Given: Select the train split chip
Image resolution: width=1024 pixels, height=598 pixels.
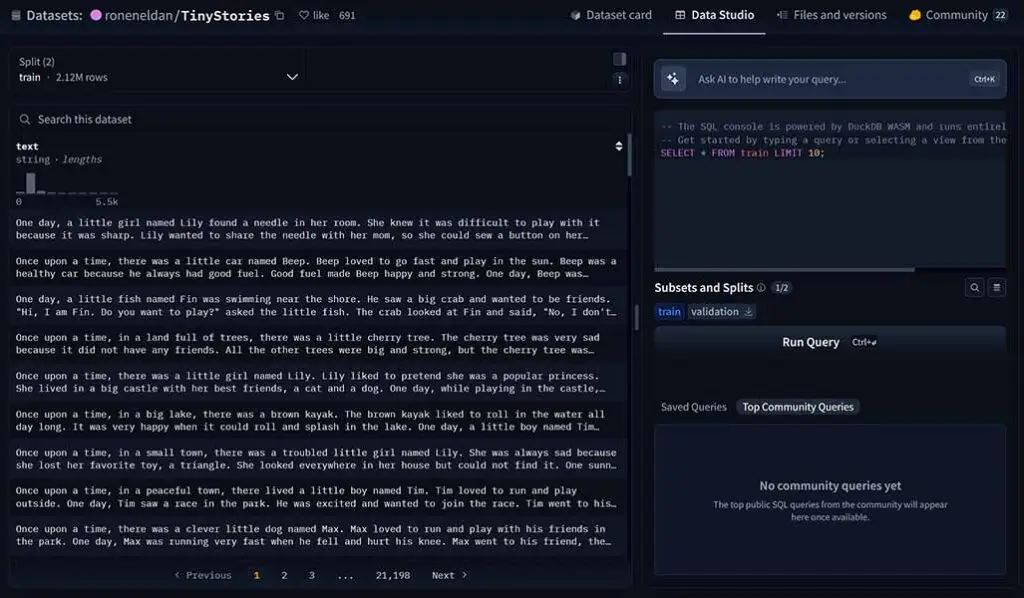Looking at the screenshot, I should pos(669,312).
